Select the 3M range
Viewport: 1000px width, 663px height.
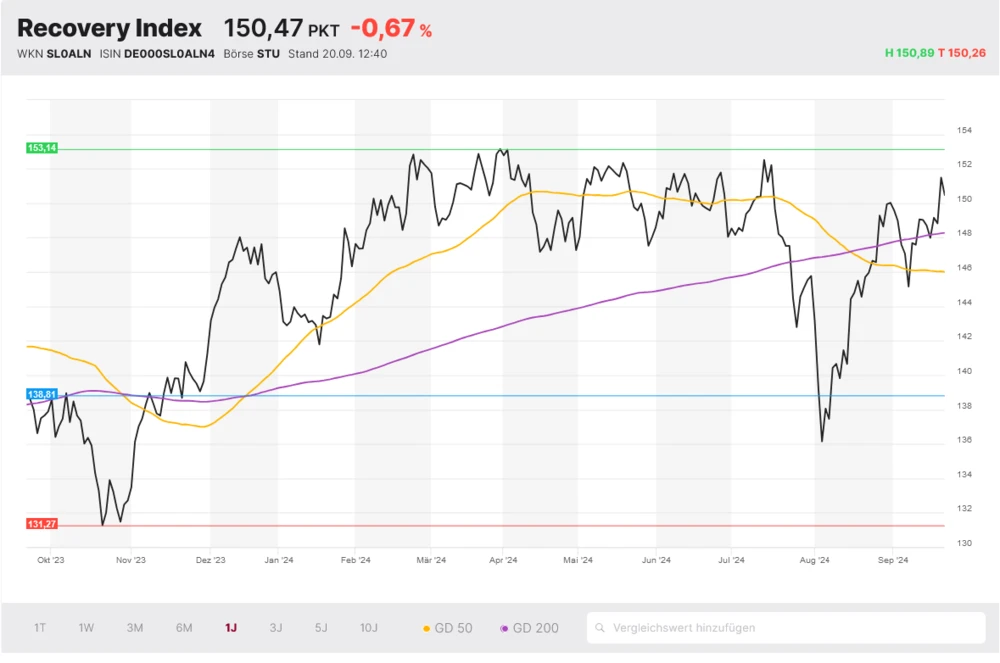coord(135,627)
